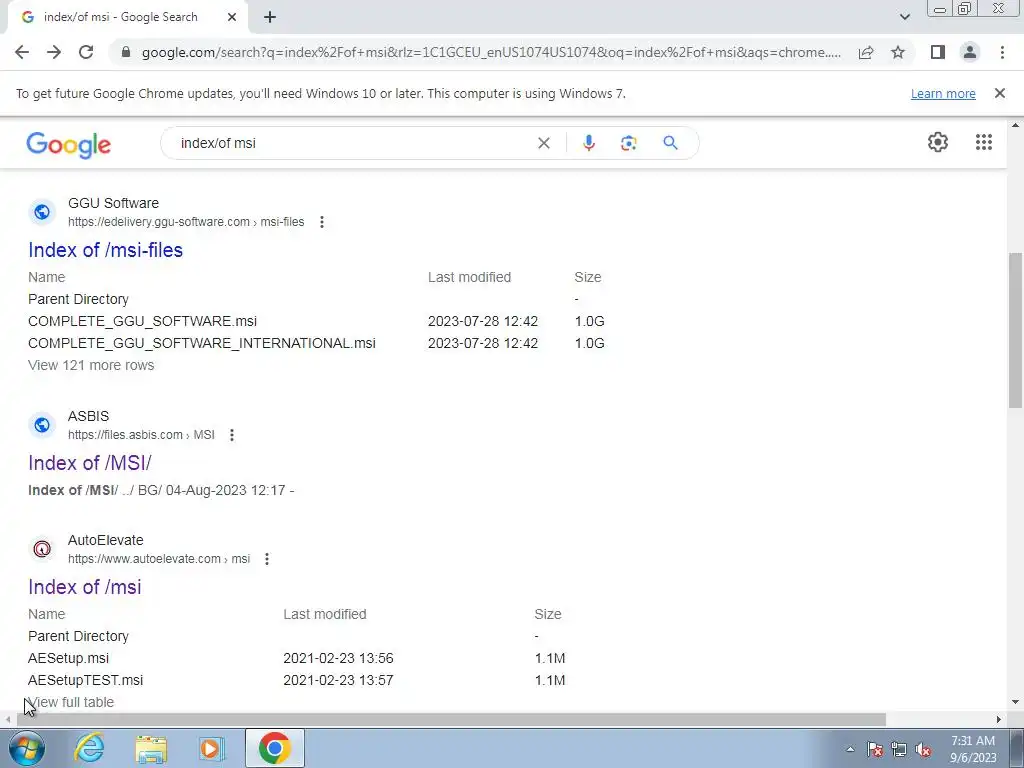1024x768 pixels.
Task: Open Windows Start menu
Action: pyautogui.click(x=26, y=748)
